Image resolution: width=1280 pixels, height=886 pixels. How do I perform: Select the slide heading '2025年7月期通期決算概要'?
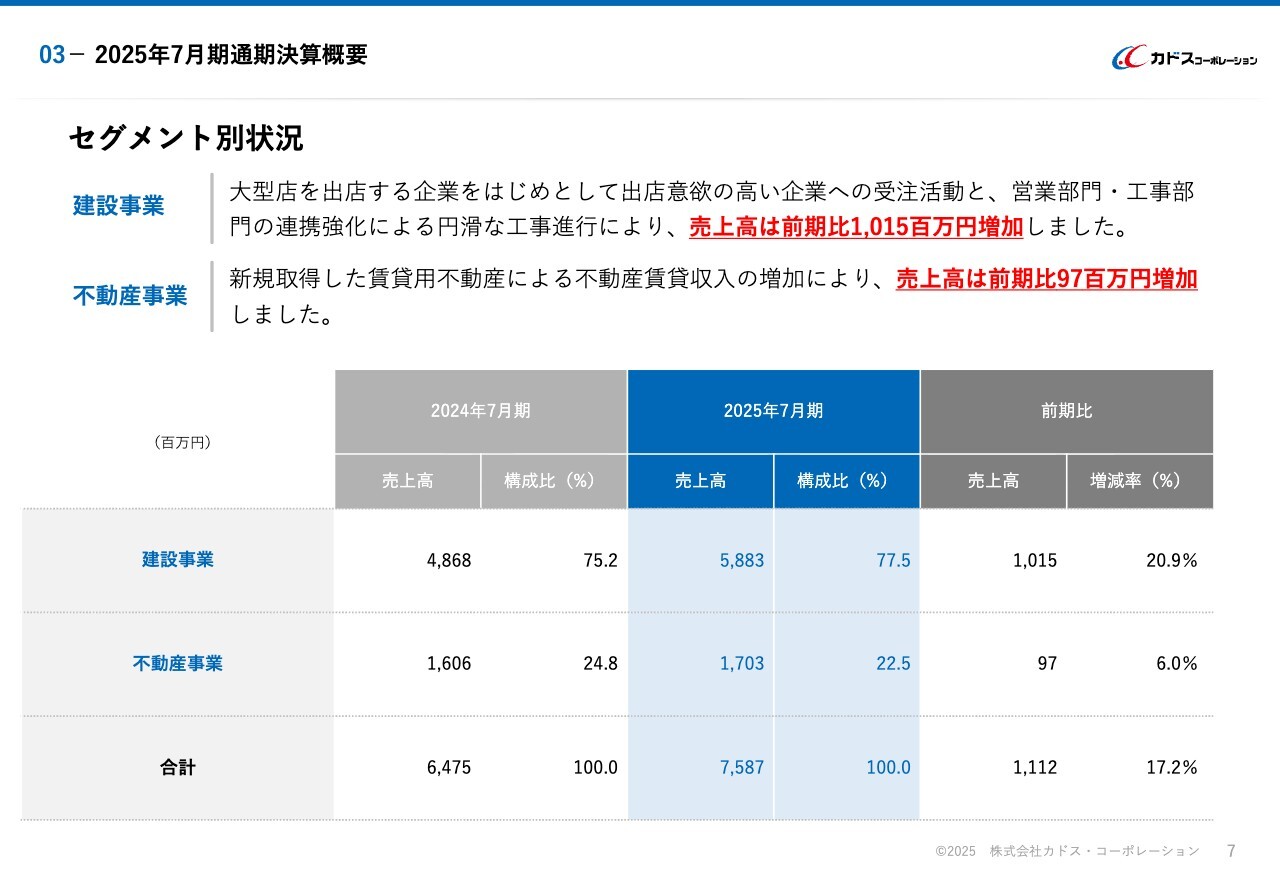(x=231, y=55)
